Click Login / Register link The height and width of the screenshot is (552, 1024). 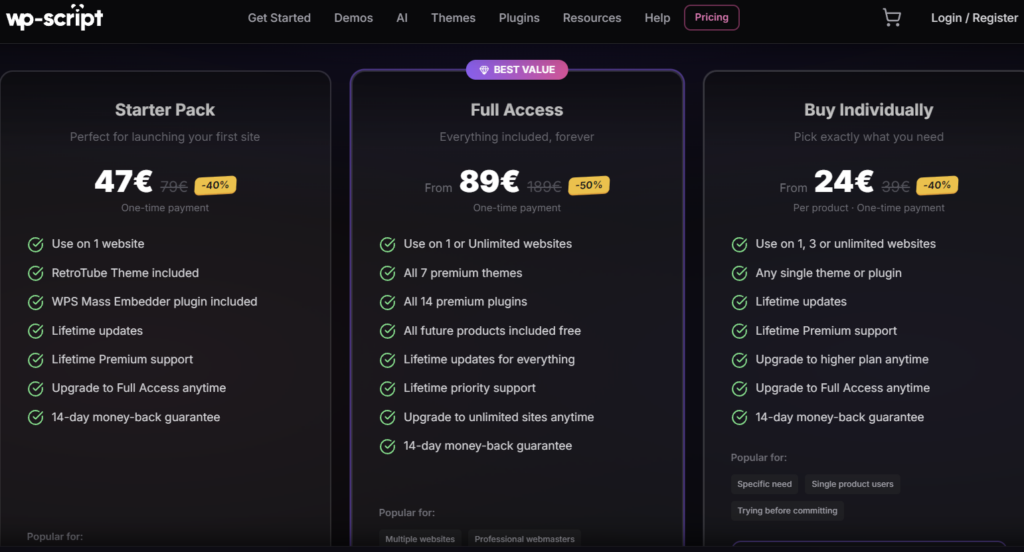pyautogui.click(x=974, y=18)
